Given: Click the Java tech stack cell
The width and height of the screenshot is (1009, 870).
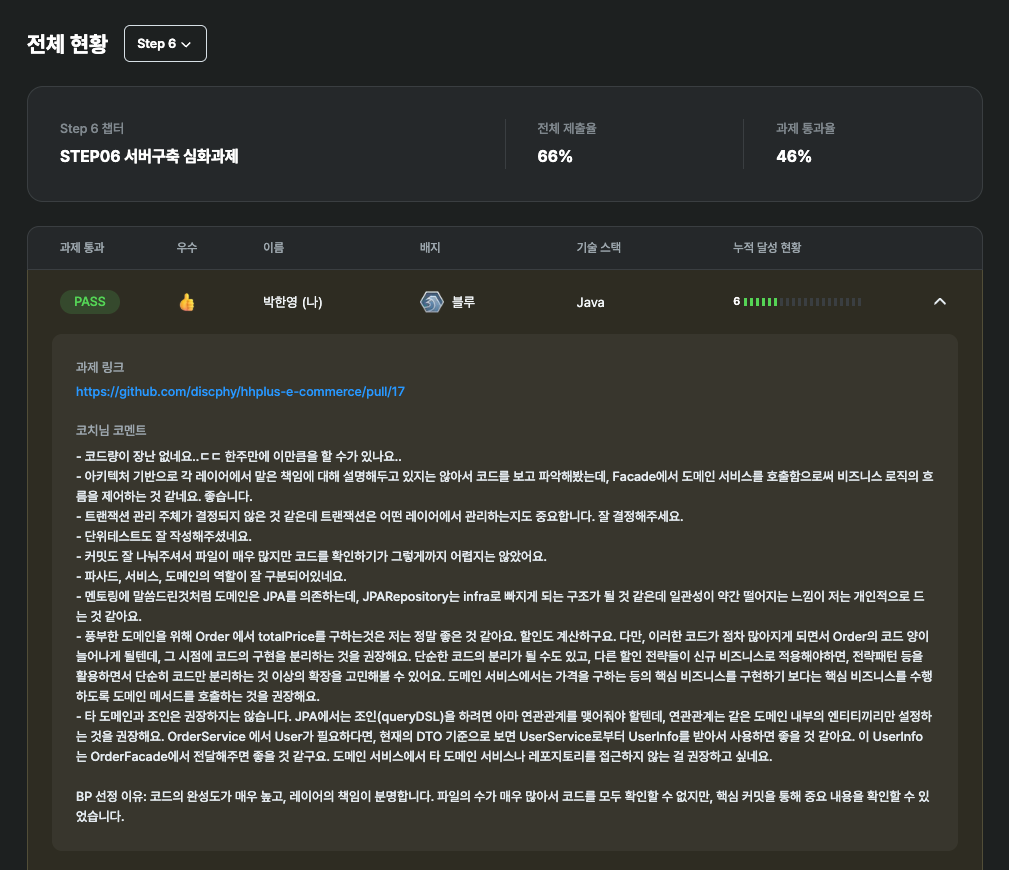Looking at the screenshot, I should point(590,302).
